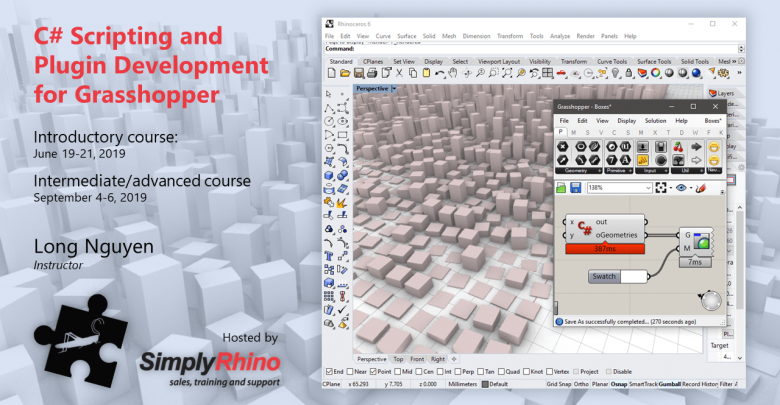Uncheck the End osnap checkbox
The image size is (780, 405).
click(x=329, y=372)
